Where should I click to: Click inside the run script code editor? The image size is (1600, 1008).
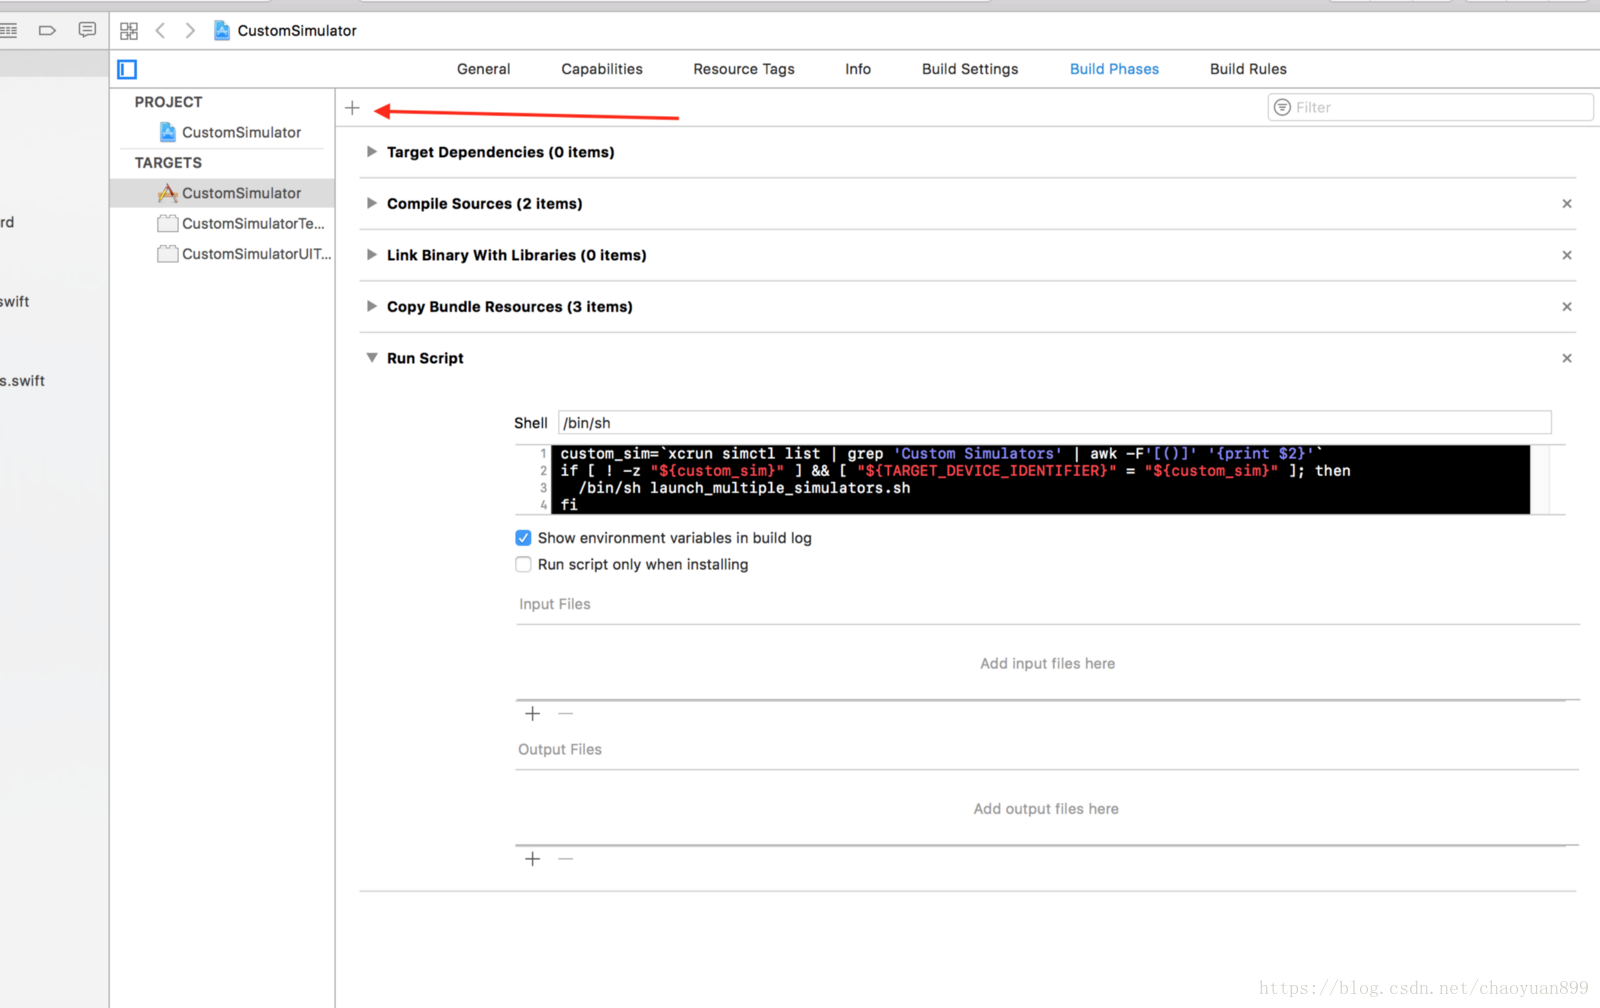tap(1040, 480)
